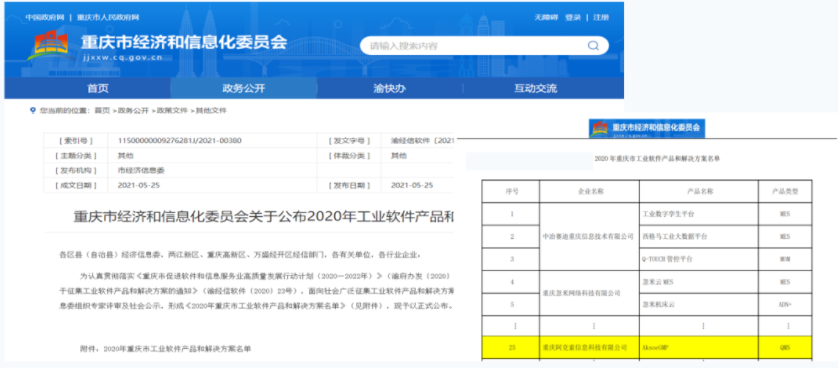
Task: Click the article headline about 2020年工业软件产品
Action: [x=263, y=217]
